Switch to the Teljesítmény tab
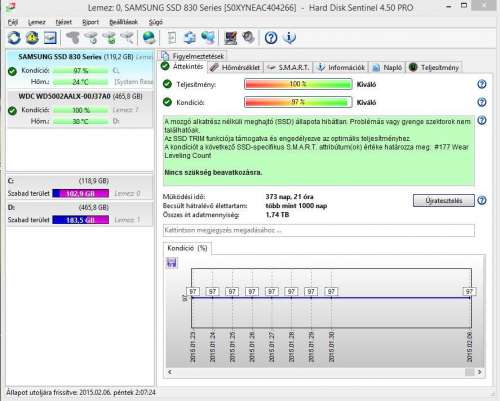This screenshot has height=401, width=500. tap(434, 67)
